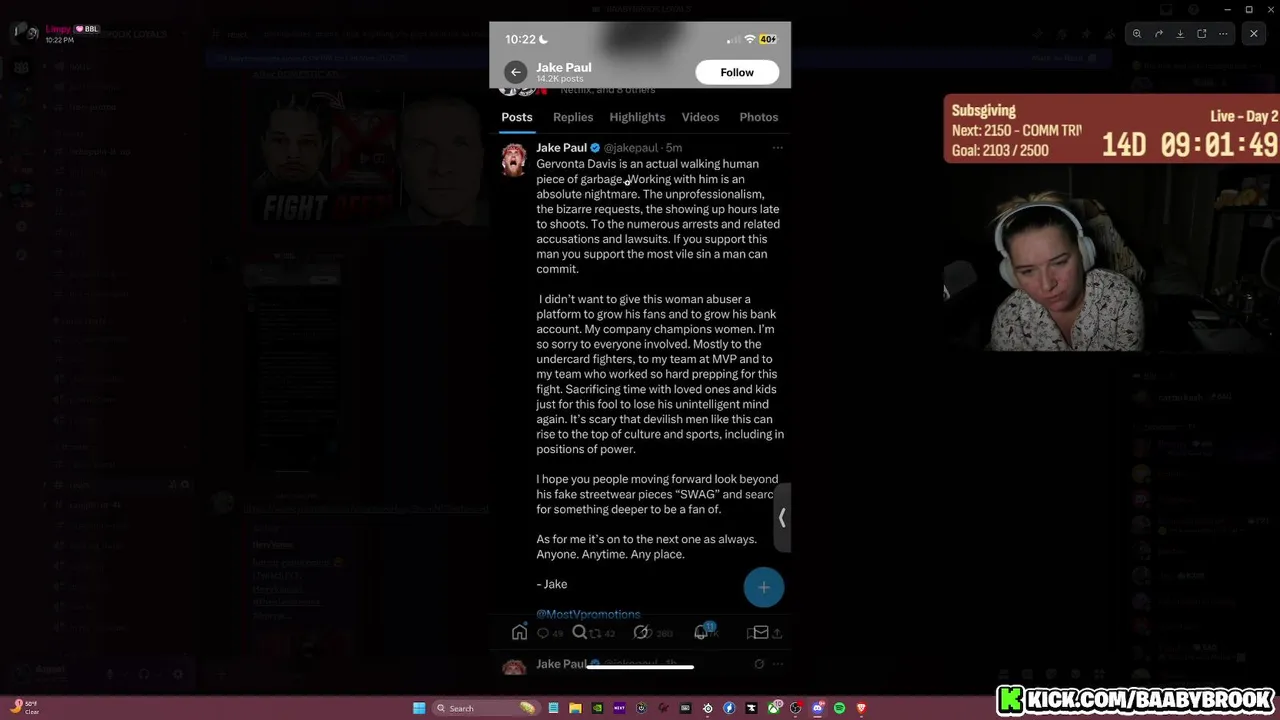Switch to the Posts tab

coord(517,117)
